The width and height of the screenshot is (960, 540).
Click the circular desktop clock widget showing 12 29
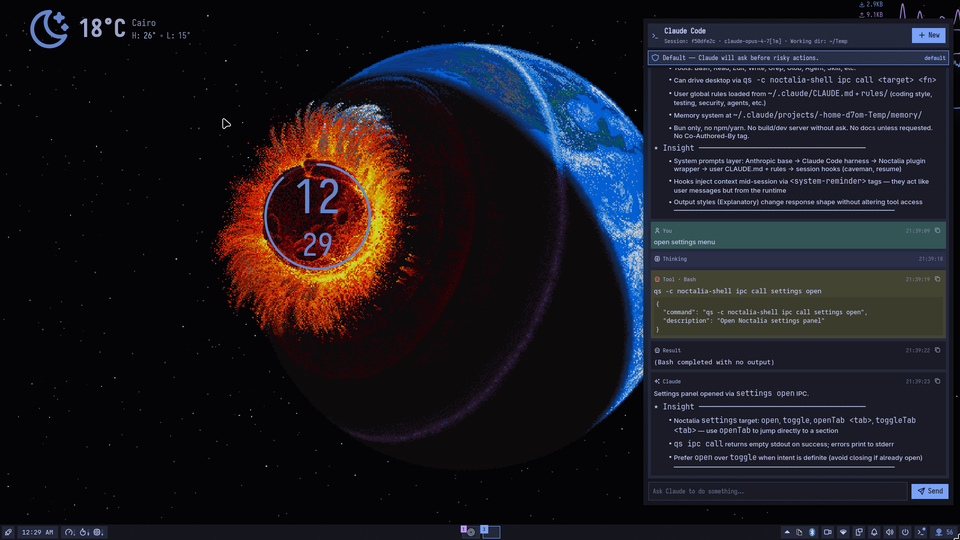(x=317, y=216)
